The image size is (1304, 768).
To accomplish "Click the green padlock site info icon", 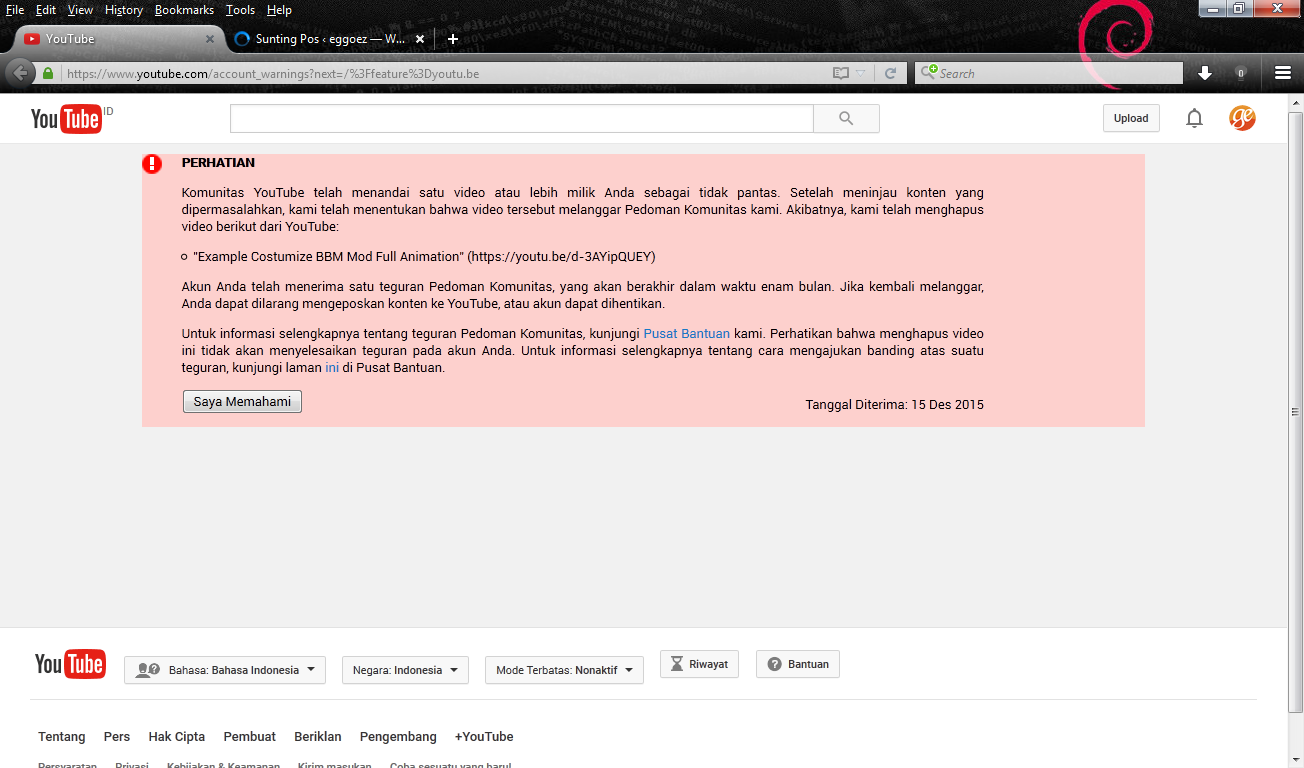I will (x=48, y=73).
